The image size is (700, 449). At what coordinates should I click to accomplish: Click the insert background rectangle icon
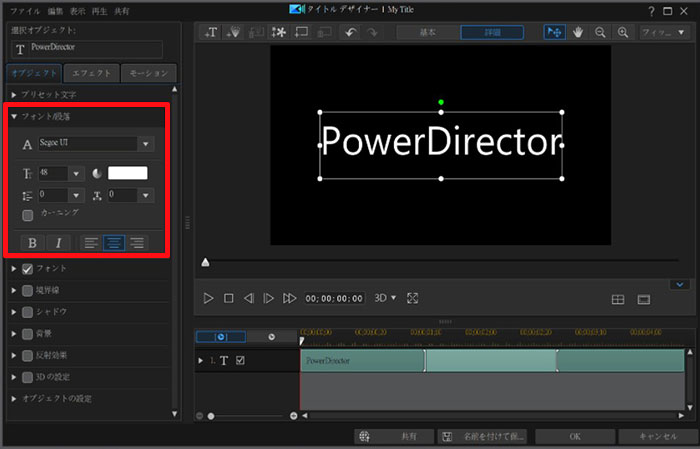point(302,32)
